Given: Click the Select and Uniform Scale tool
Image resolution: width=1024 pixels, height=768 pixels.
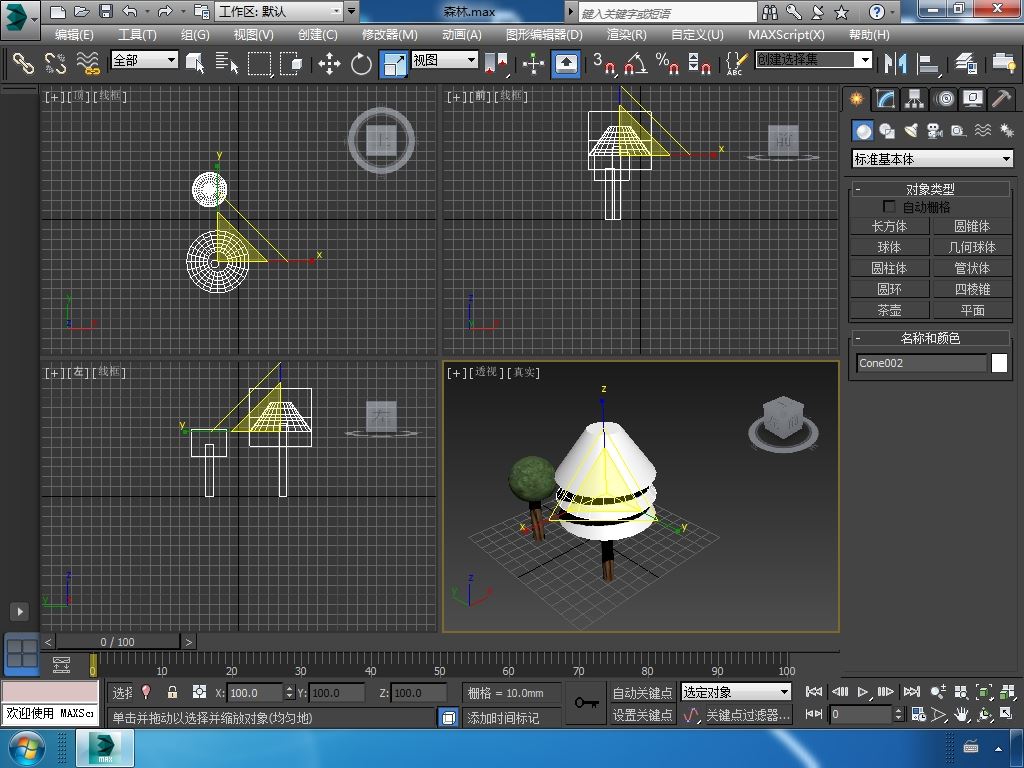Looking at the screenshot, I should point(394,64).
